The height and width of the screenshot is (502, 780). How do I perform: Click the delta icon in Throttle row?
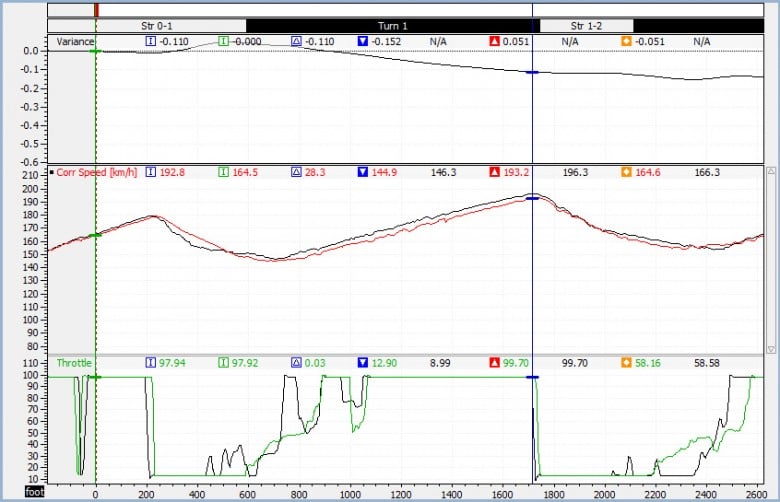(x=296, y=363)
